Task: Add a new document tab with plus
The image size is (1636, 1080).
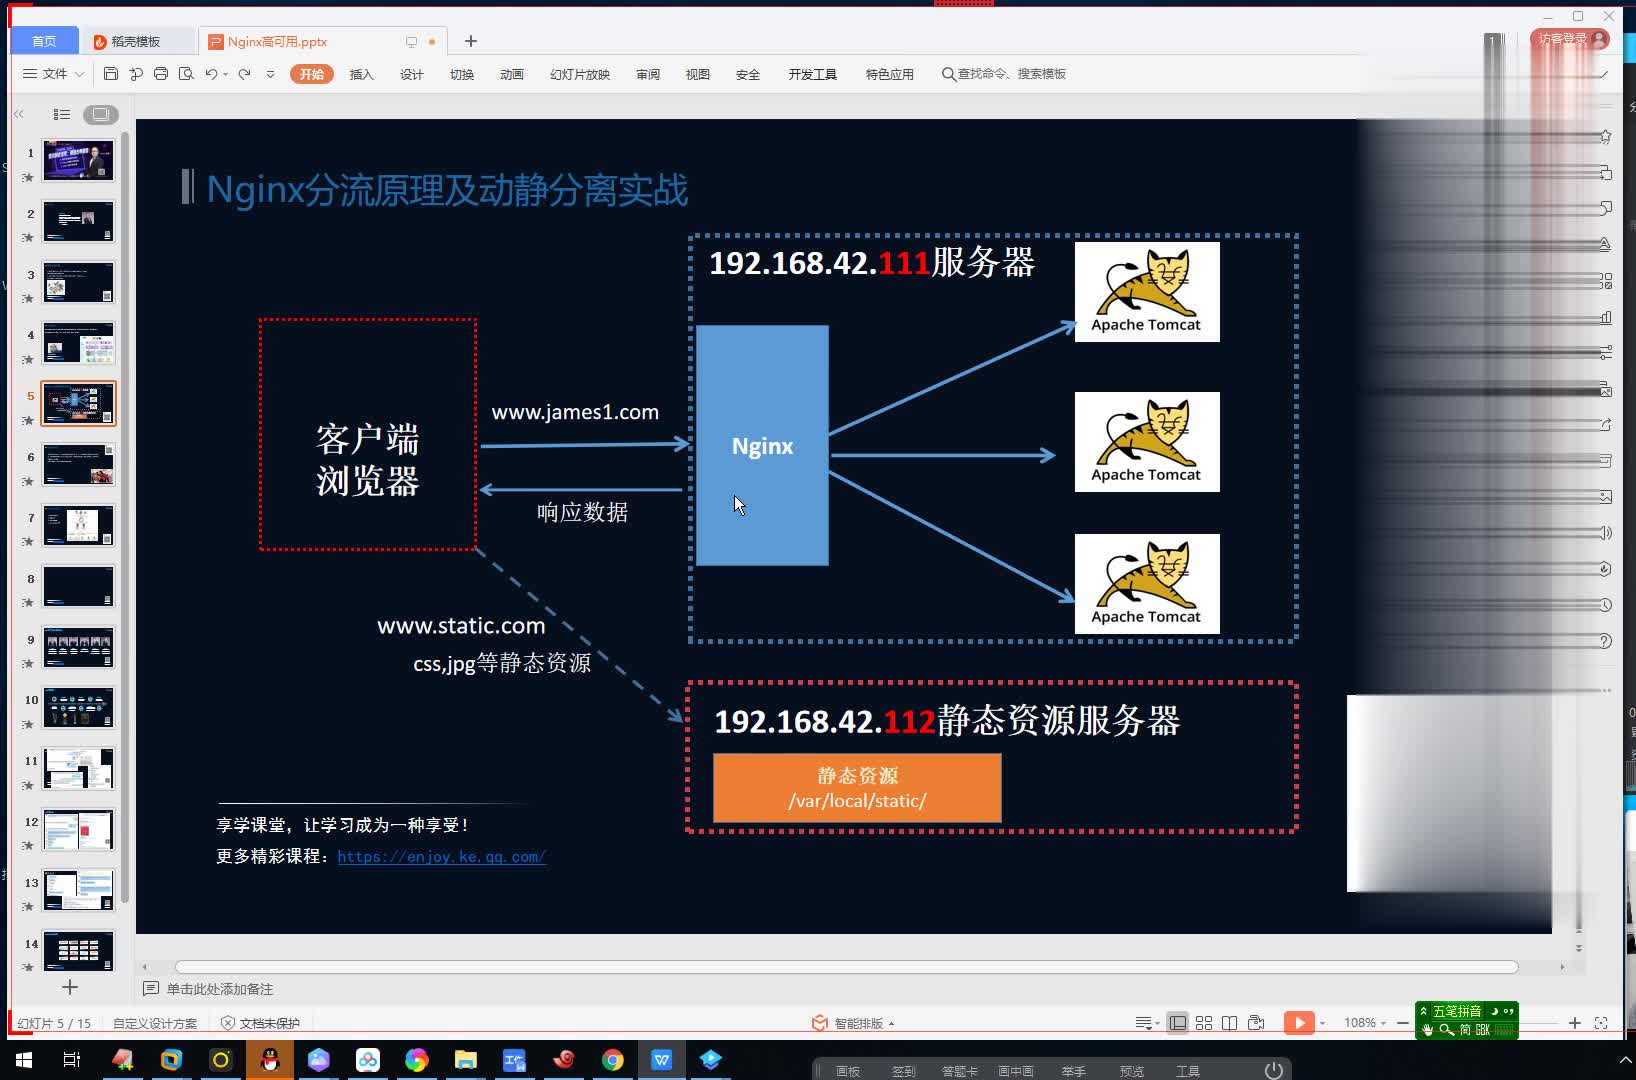Action: (471, 41)
